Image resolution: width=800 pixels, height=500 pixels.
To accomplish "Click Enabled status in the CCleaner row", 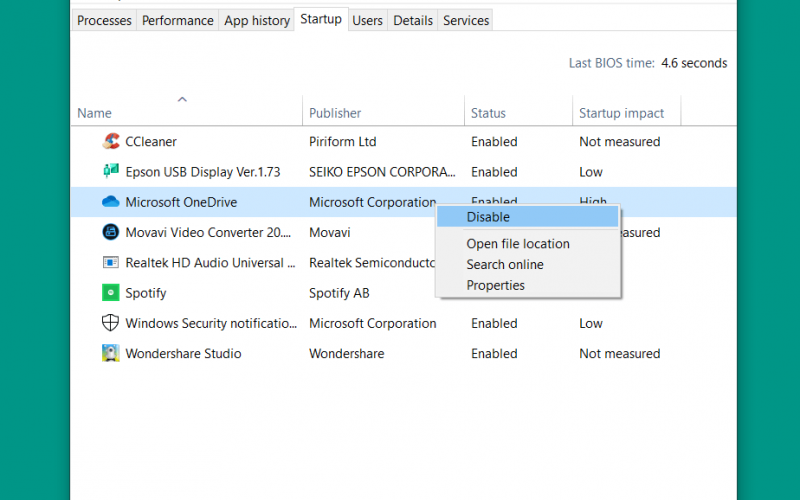I will coord(494,141).
